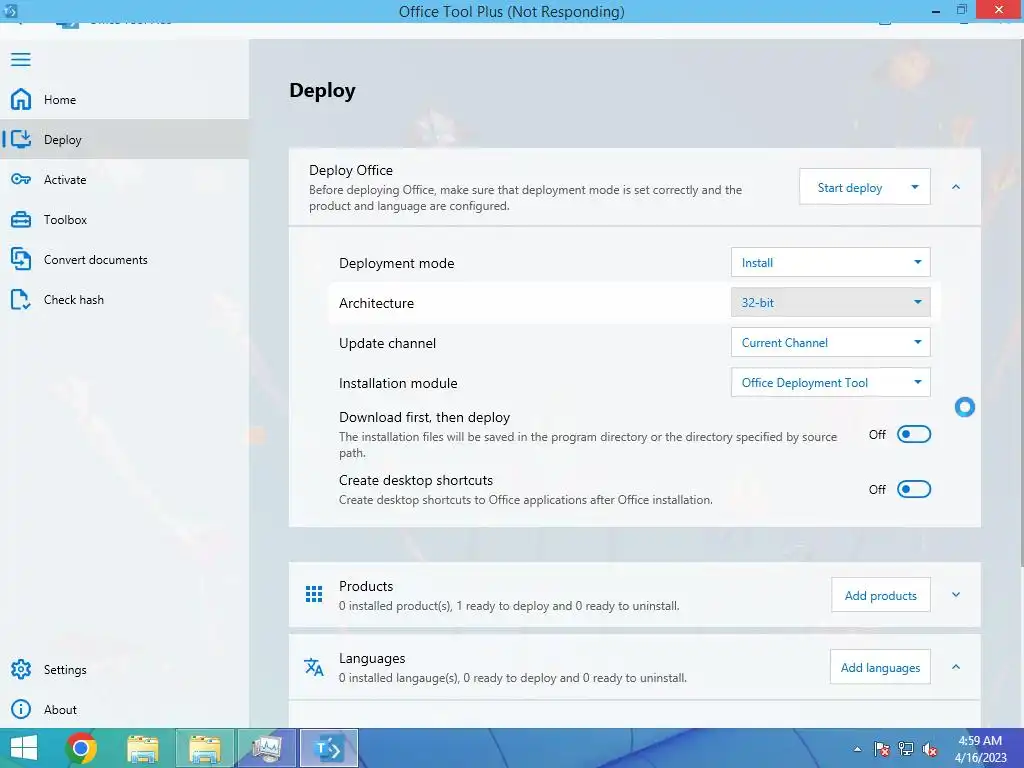Click the Action Center flag icon
The image size is (1024, 768).
coord(882,749)
